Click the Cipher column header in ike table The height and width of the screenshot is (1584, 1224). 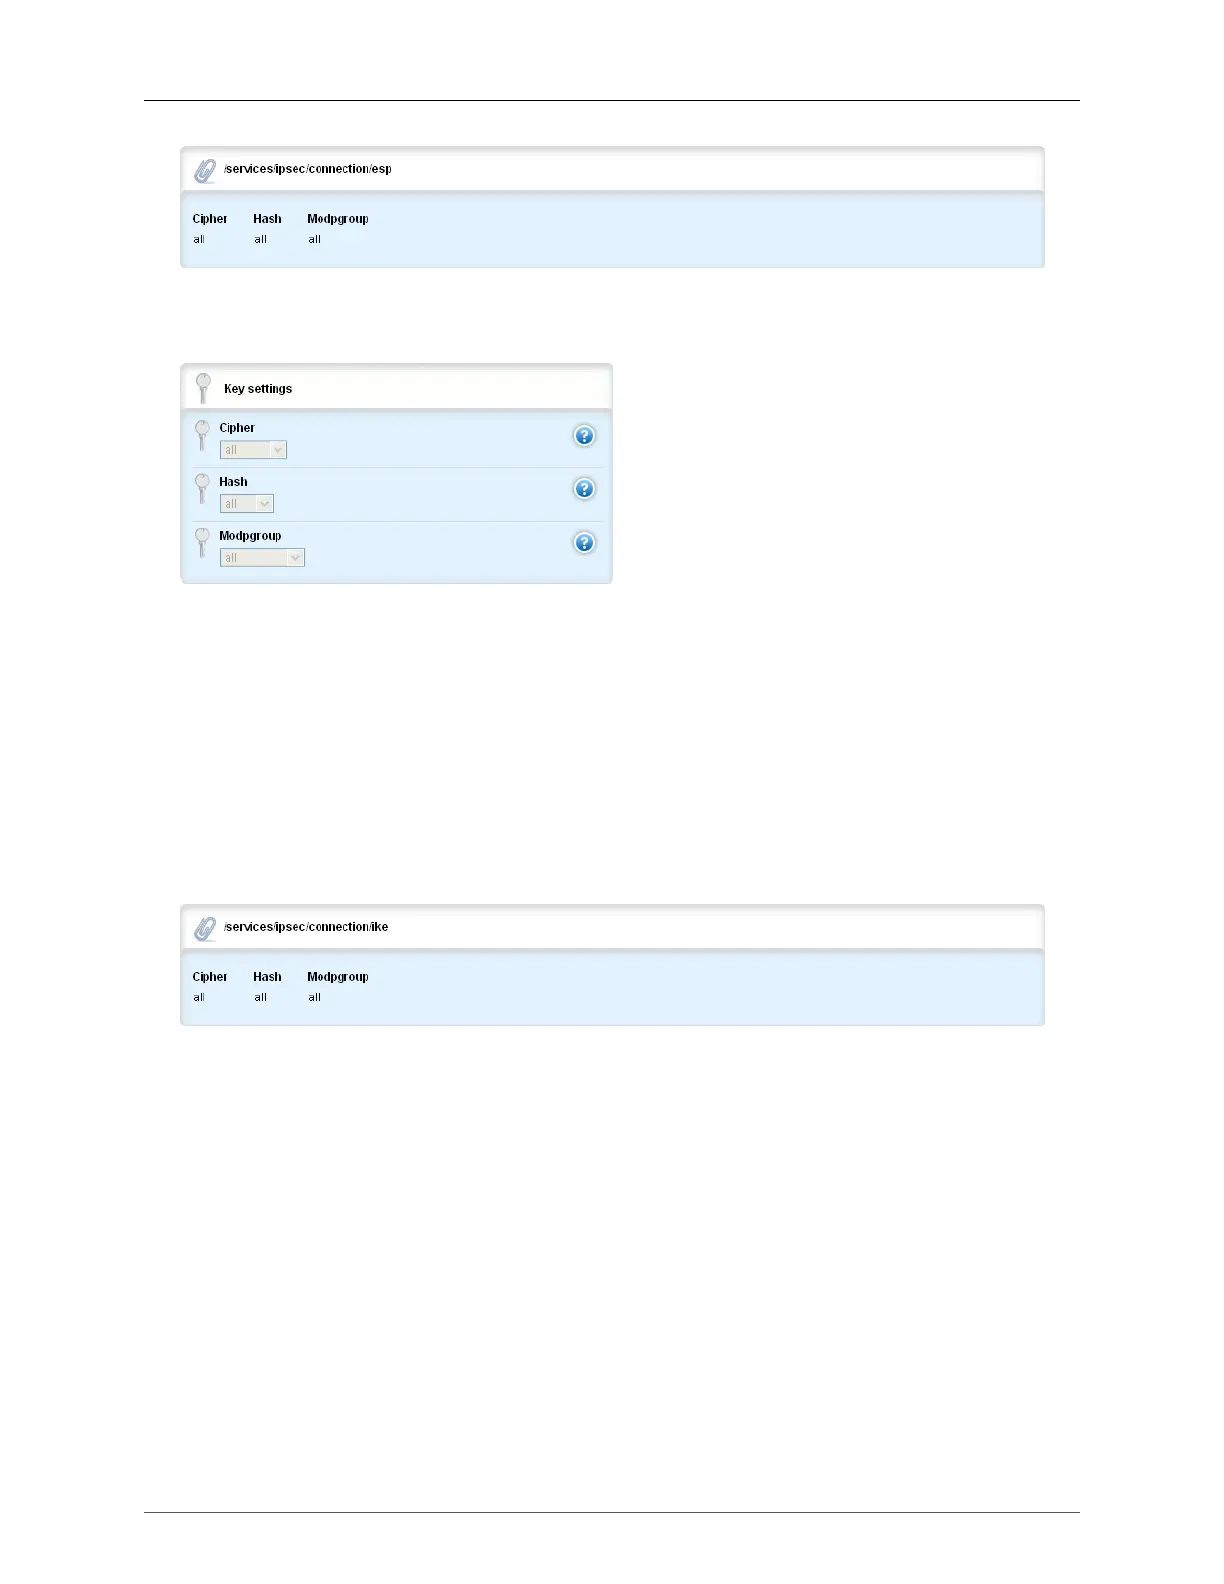(x=210, y=977)
